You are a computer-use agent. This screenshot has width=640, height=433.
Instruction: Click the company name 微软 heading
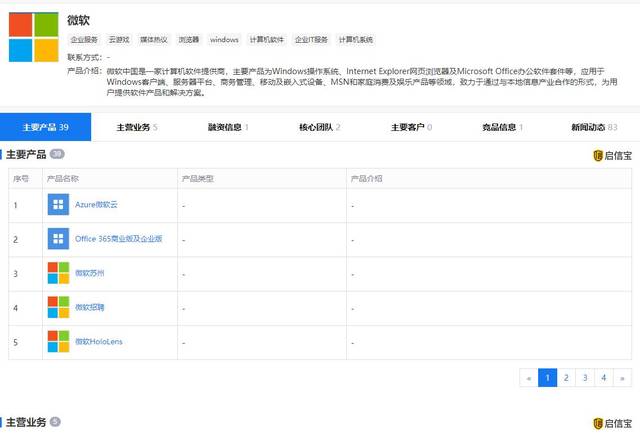point(78,20)
